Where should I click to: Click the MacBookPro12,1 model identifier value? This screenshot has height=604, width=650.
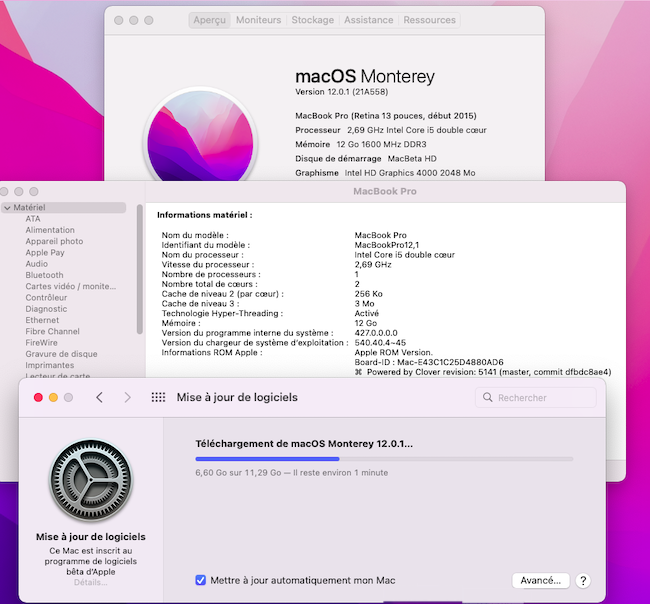click(387, 245)
